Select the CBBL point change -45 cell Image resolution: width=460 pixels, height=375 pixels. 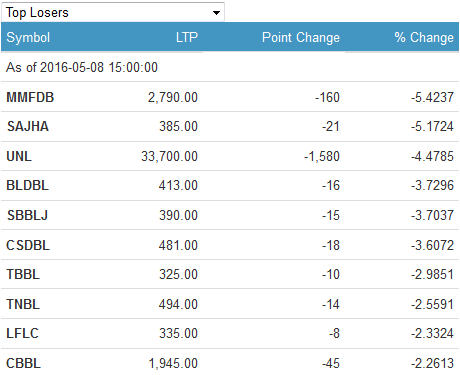331,363
